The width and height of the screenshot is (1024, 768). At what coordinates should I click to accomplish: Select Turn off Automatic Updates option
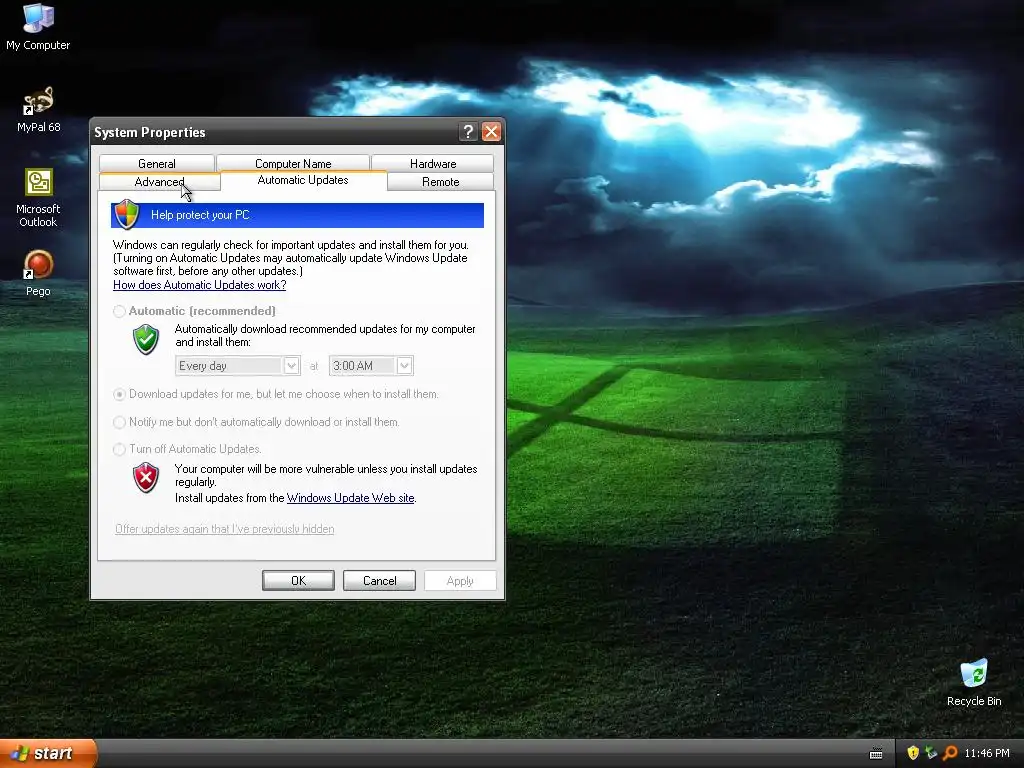pyautogui.click(x=119, y=449)
